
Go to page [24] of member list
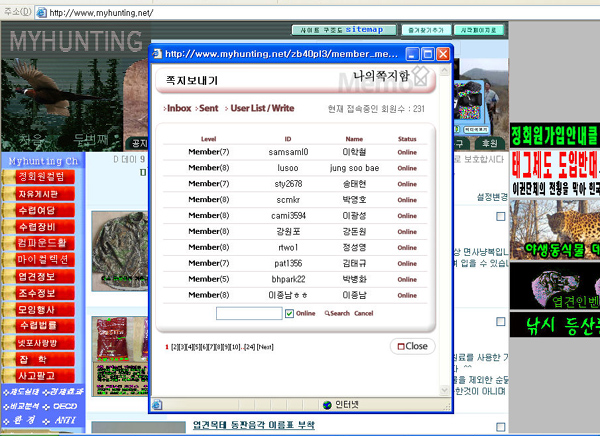[x=248, y=347]
